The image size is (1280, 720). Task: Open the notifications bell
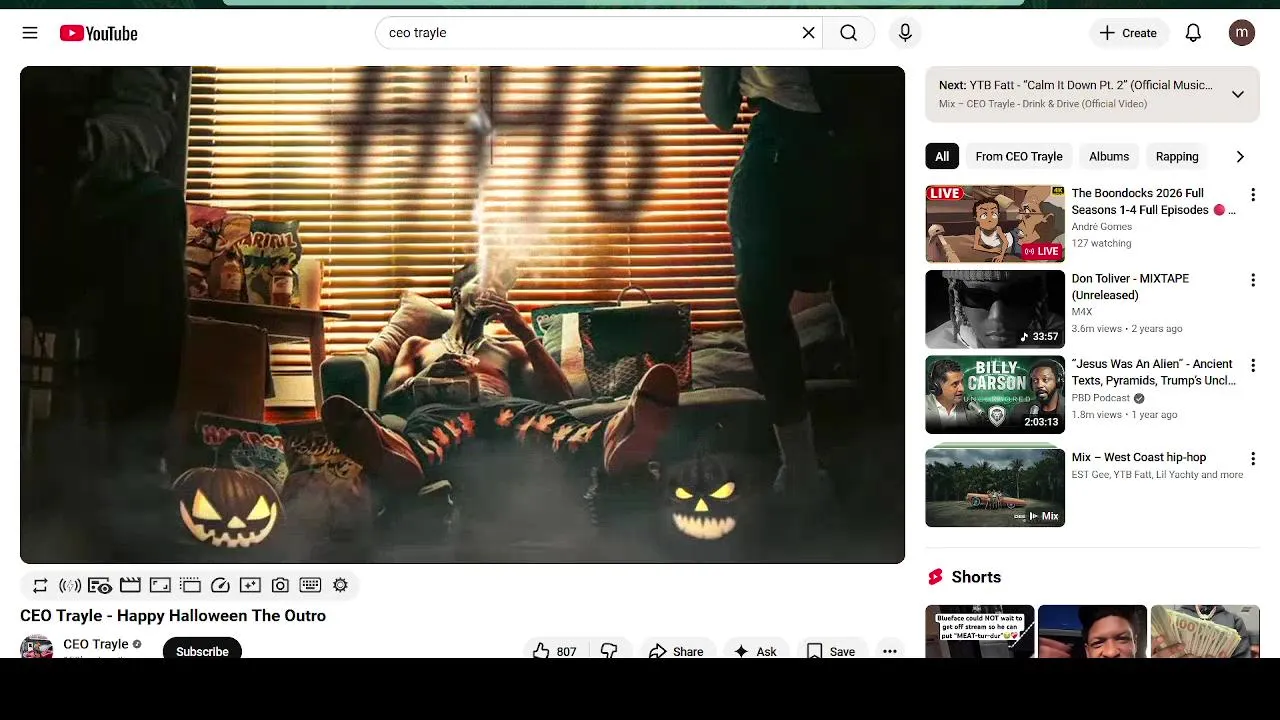point(1193,33)
